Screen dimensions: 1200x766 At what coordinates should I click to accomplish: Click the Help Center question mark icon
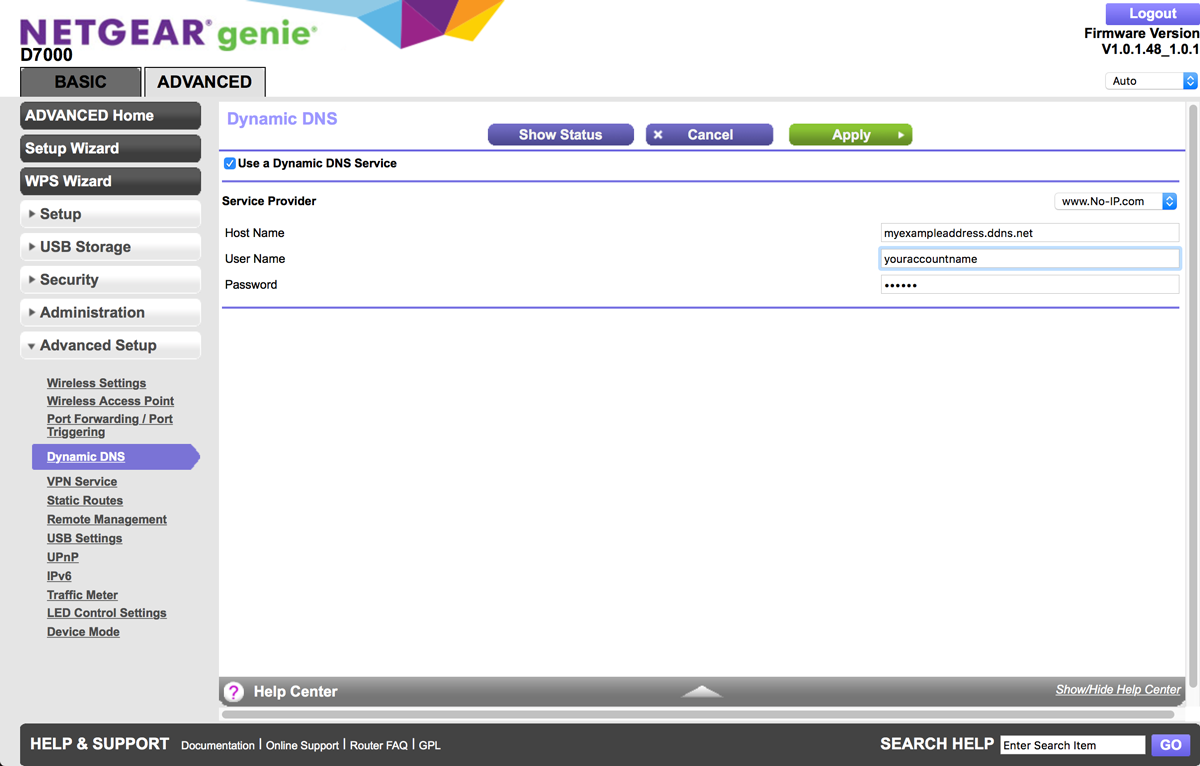coord(233,692)
